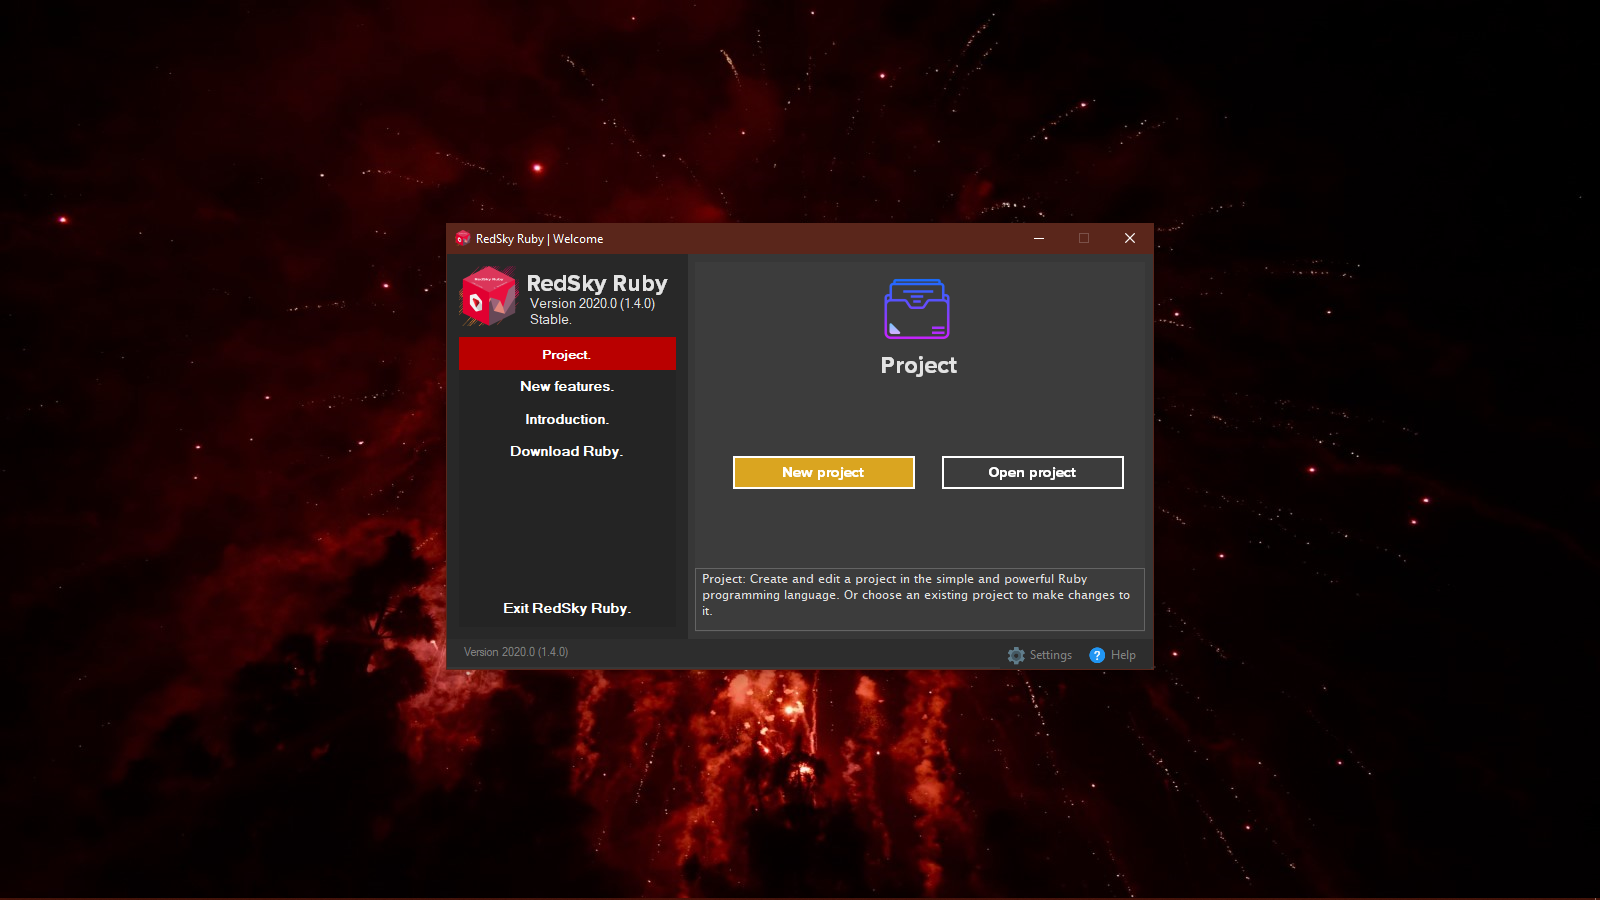This screenshot has height=900, width=1600.
Task: Go to the Download Ruby section
Action: (x=567, y=451)
